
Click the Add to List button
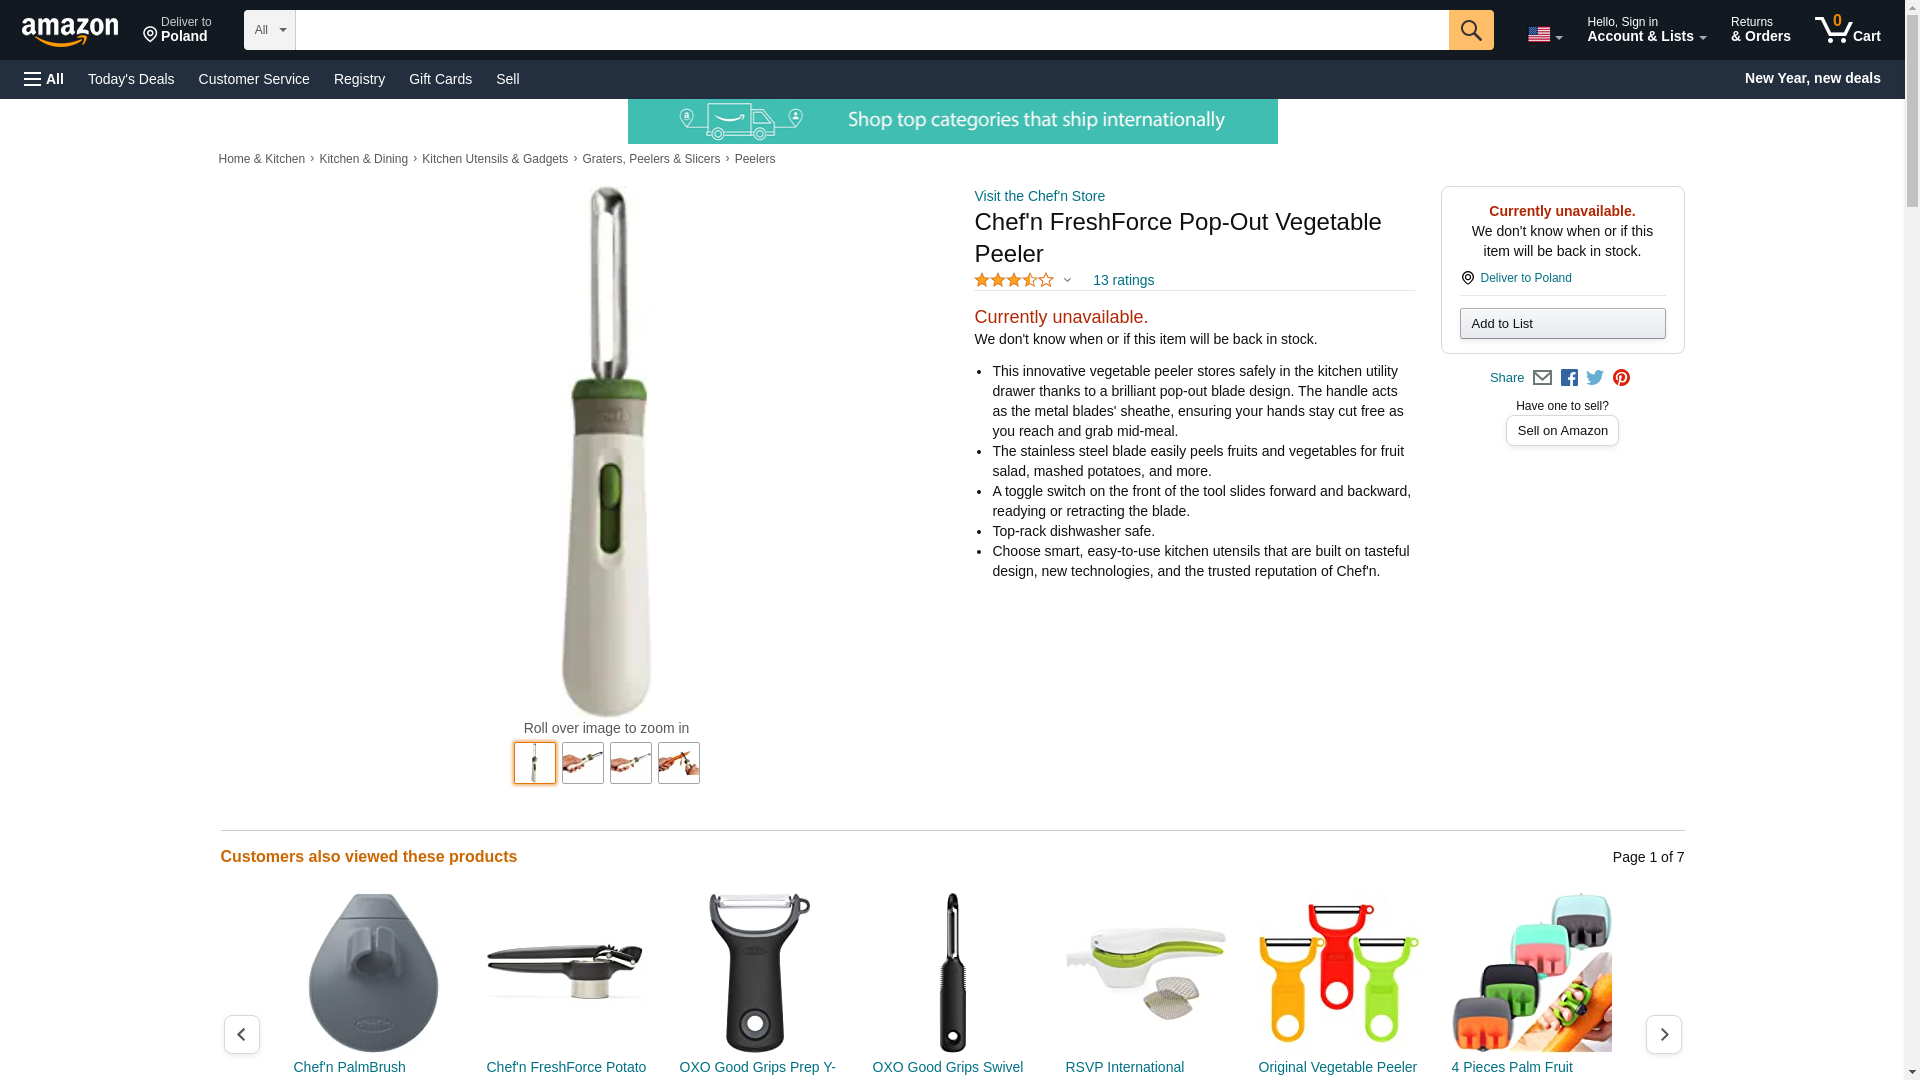(x=1562, y=323)
